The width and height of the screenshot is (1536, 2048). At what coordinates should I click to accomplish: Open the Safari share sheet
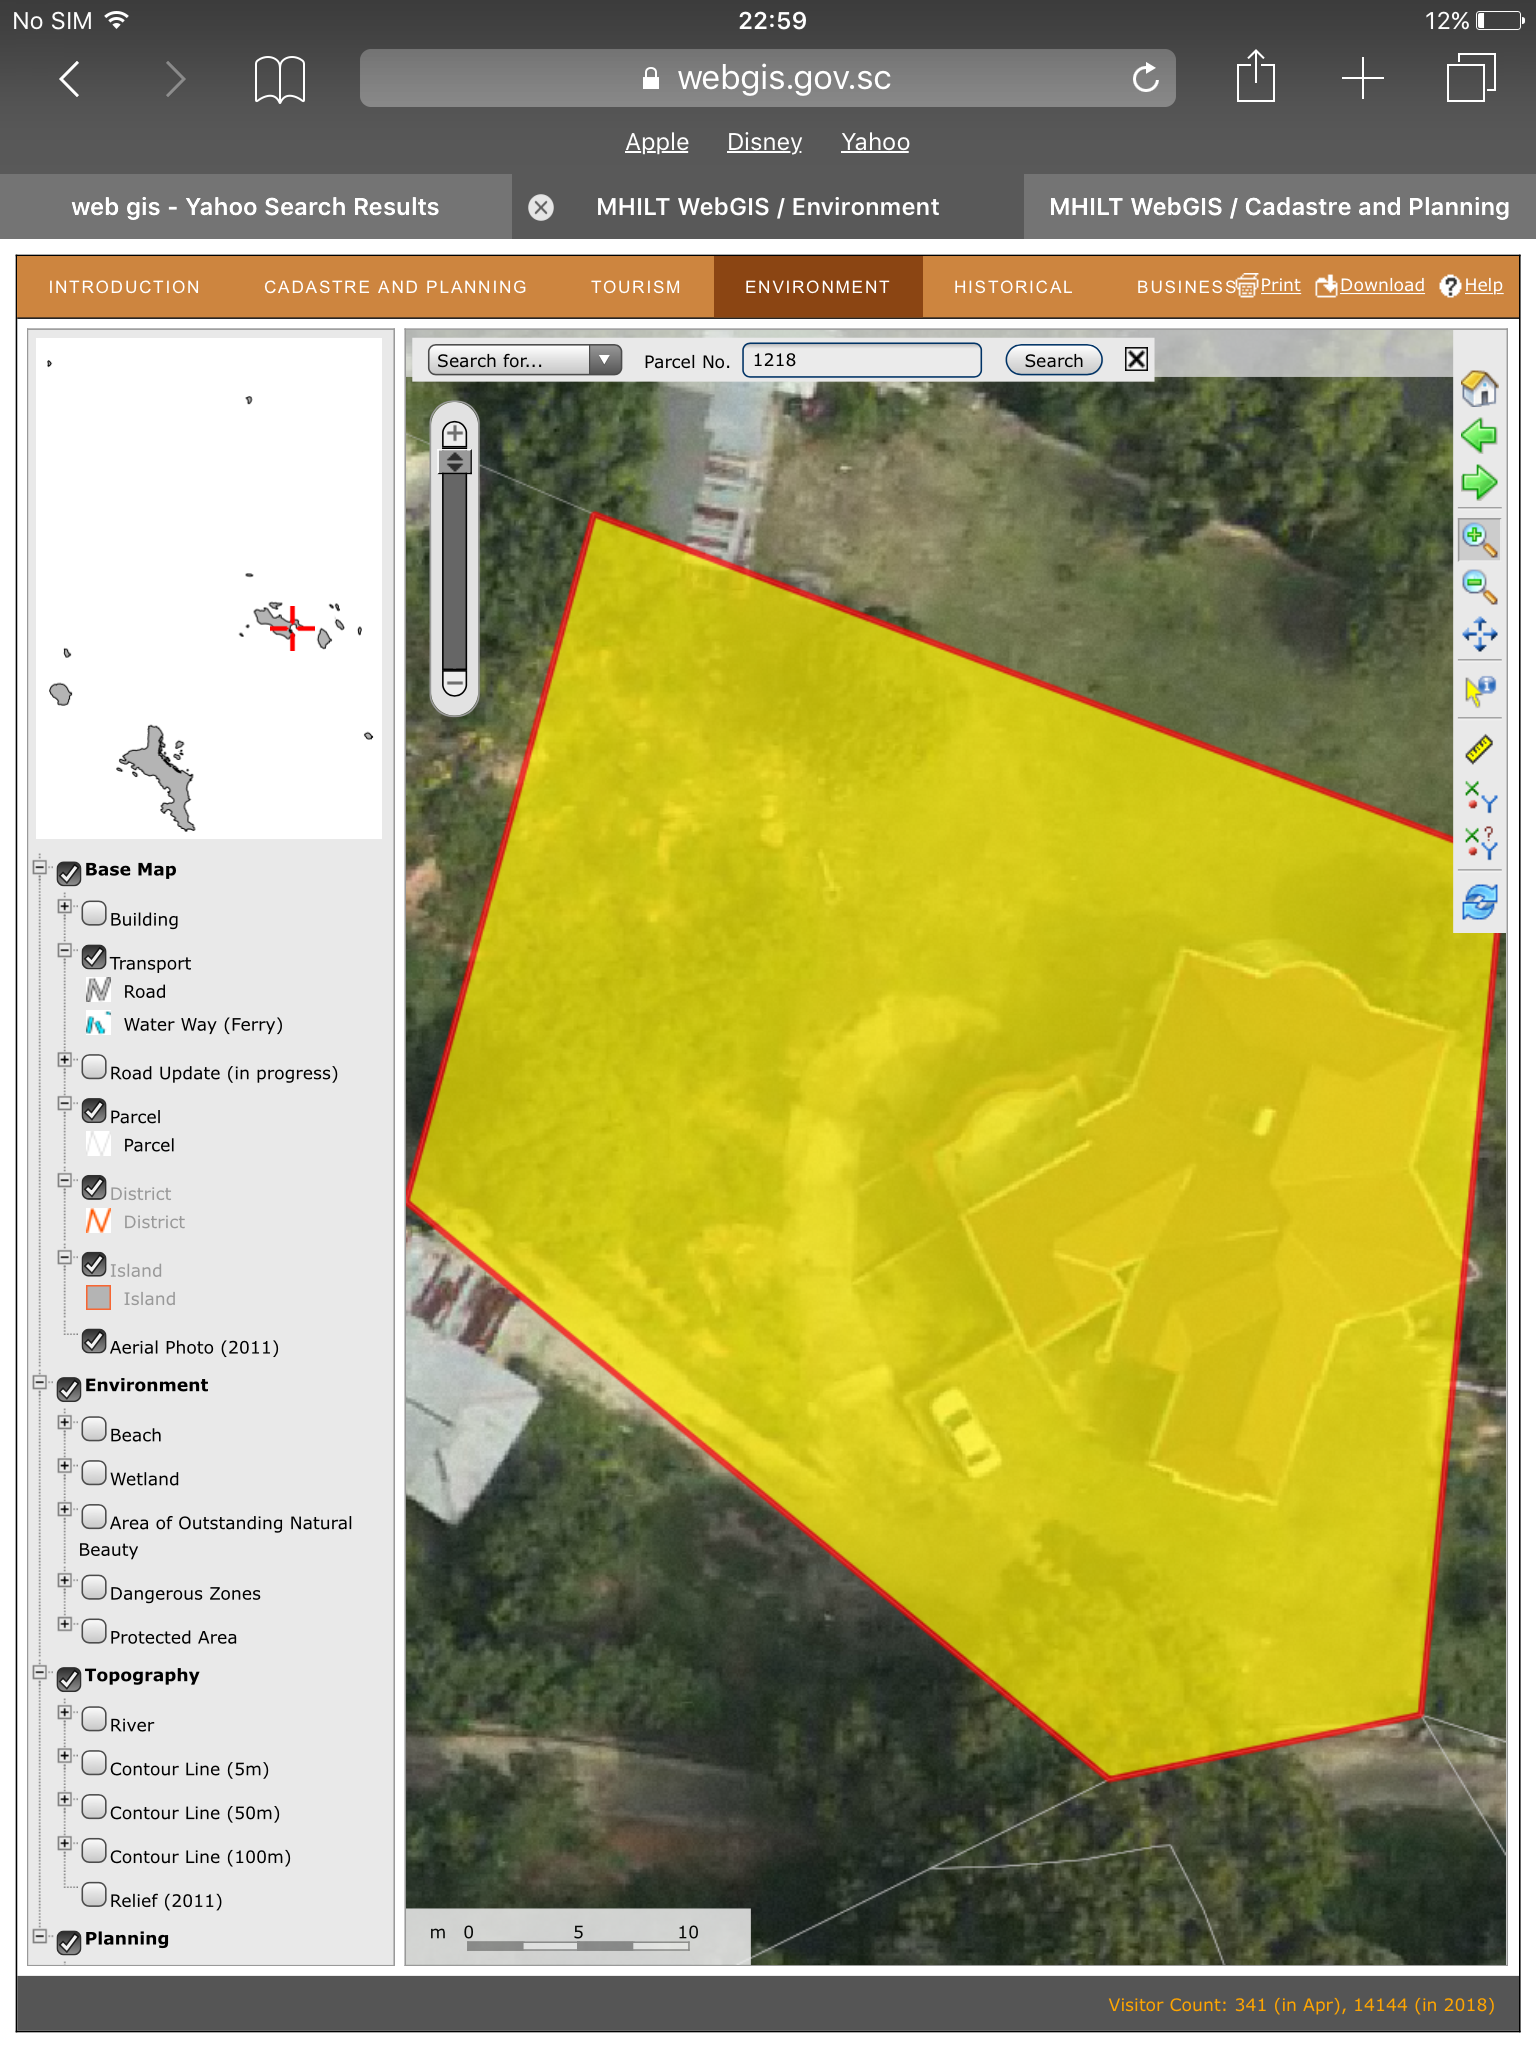(x=1255, y=76)
